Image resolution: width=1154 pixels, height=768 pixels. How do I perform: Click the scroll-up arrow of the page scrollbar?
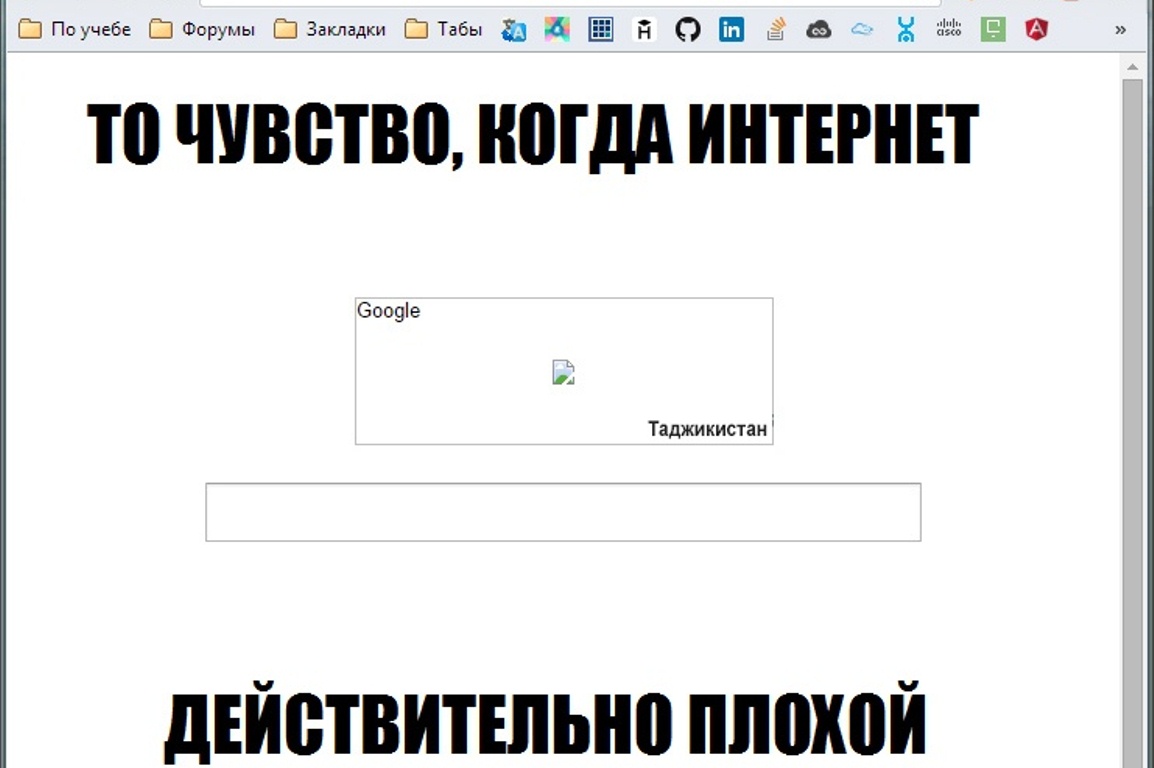point(1132,67)
